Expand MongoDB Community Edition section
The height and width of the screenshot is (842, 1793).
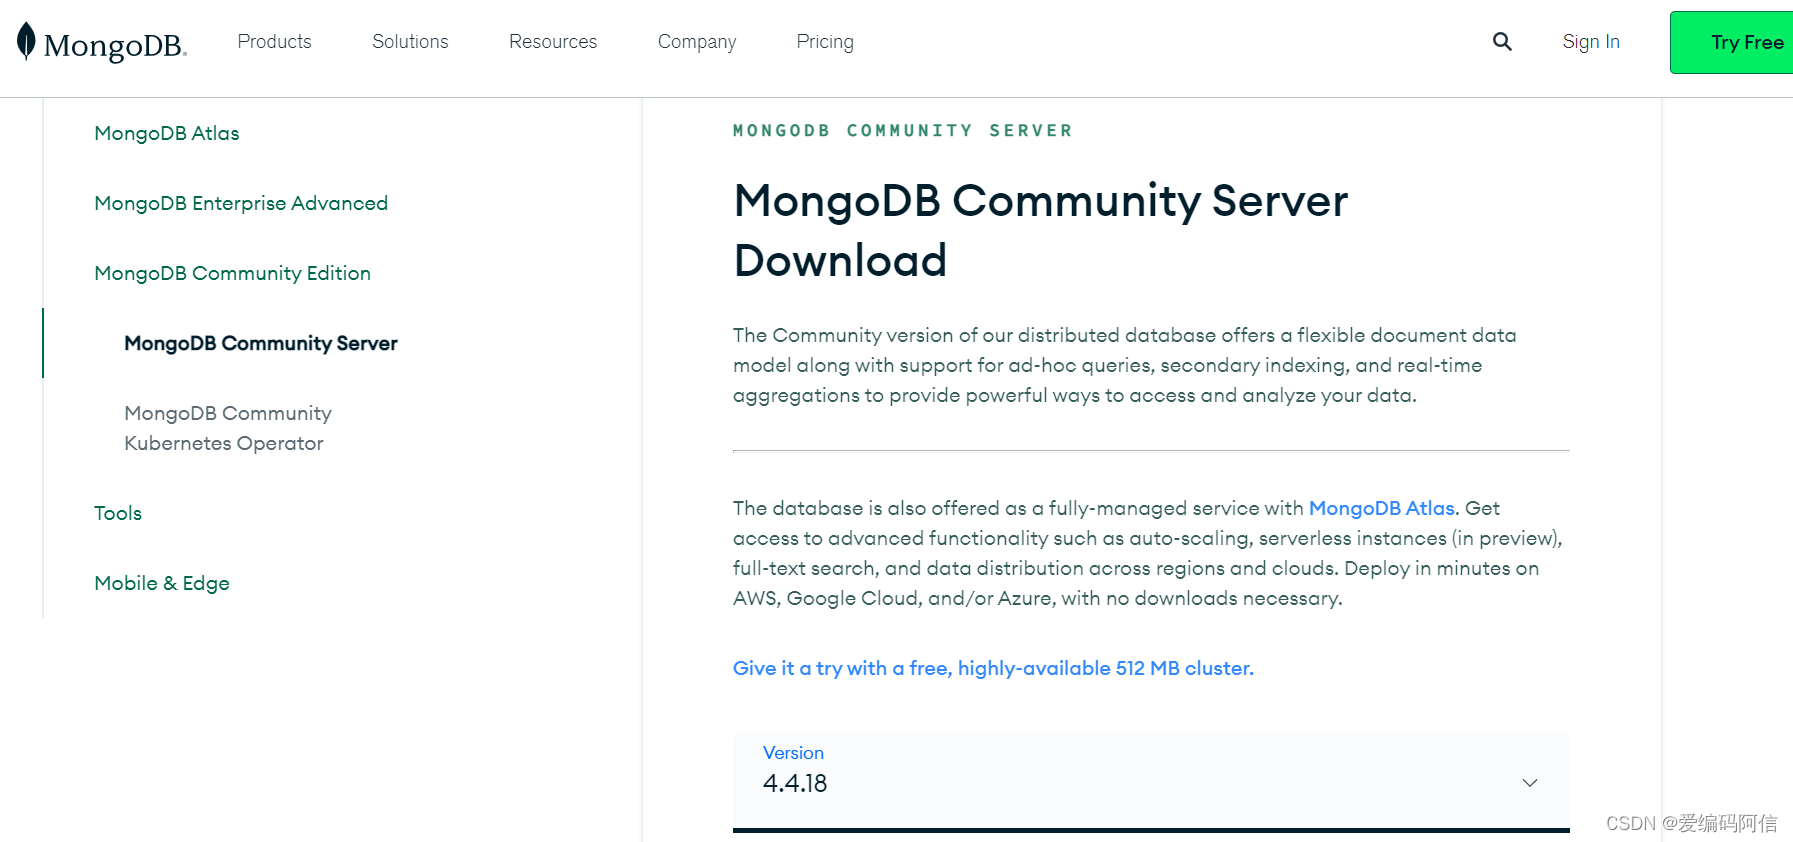point(232,273)
